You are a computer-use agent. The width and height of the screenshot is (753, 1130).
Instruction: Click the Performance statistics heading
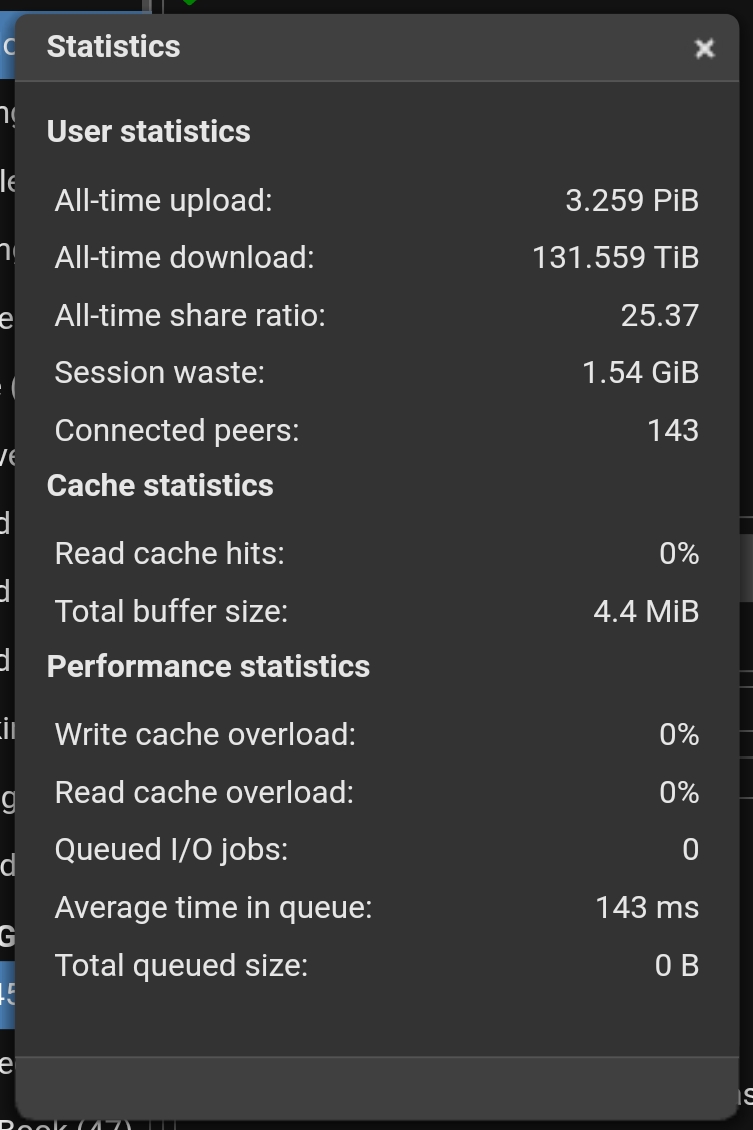[208, 667]
